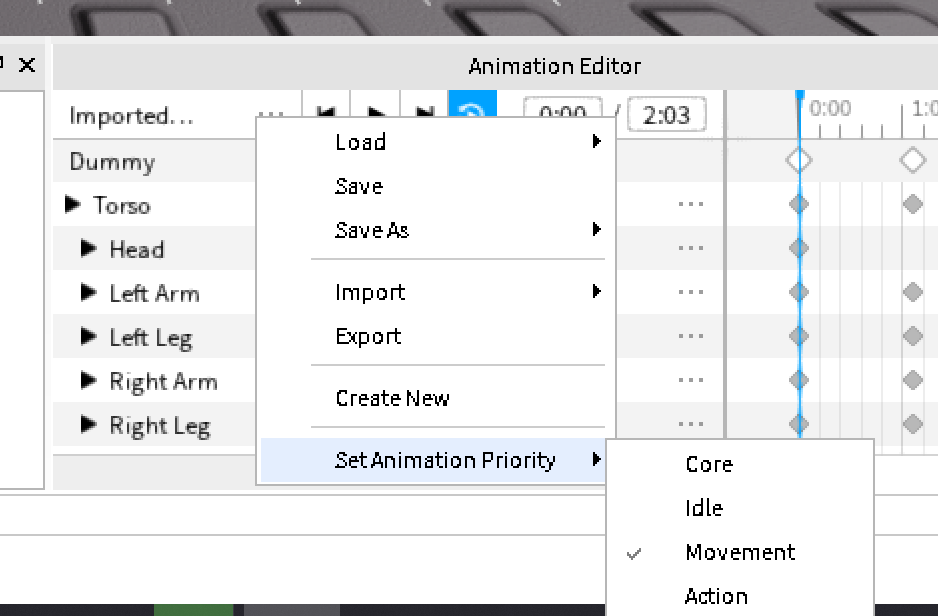Viewport: 938px width, 616px height.
Task: Set animation priority to Idle
Action: click(704, 508)
